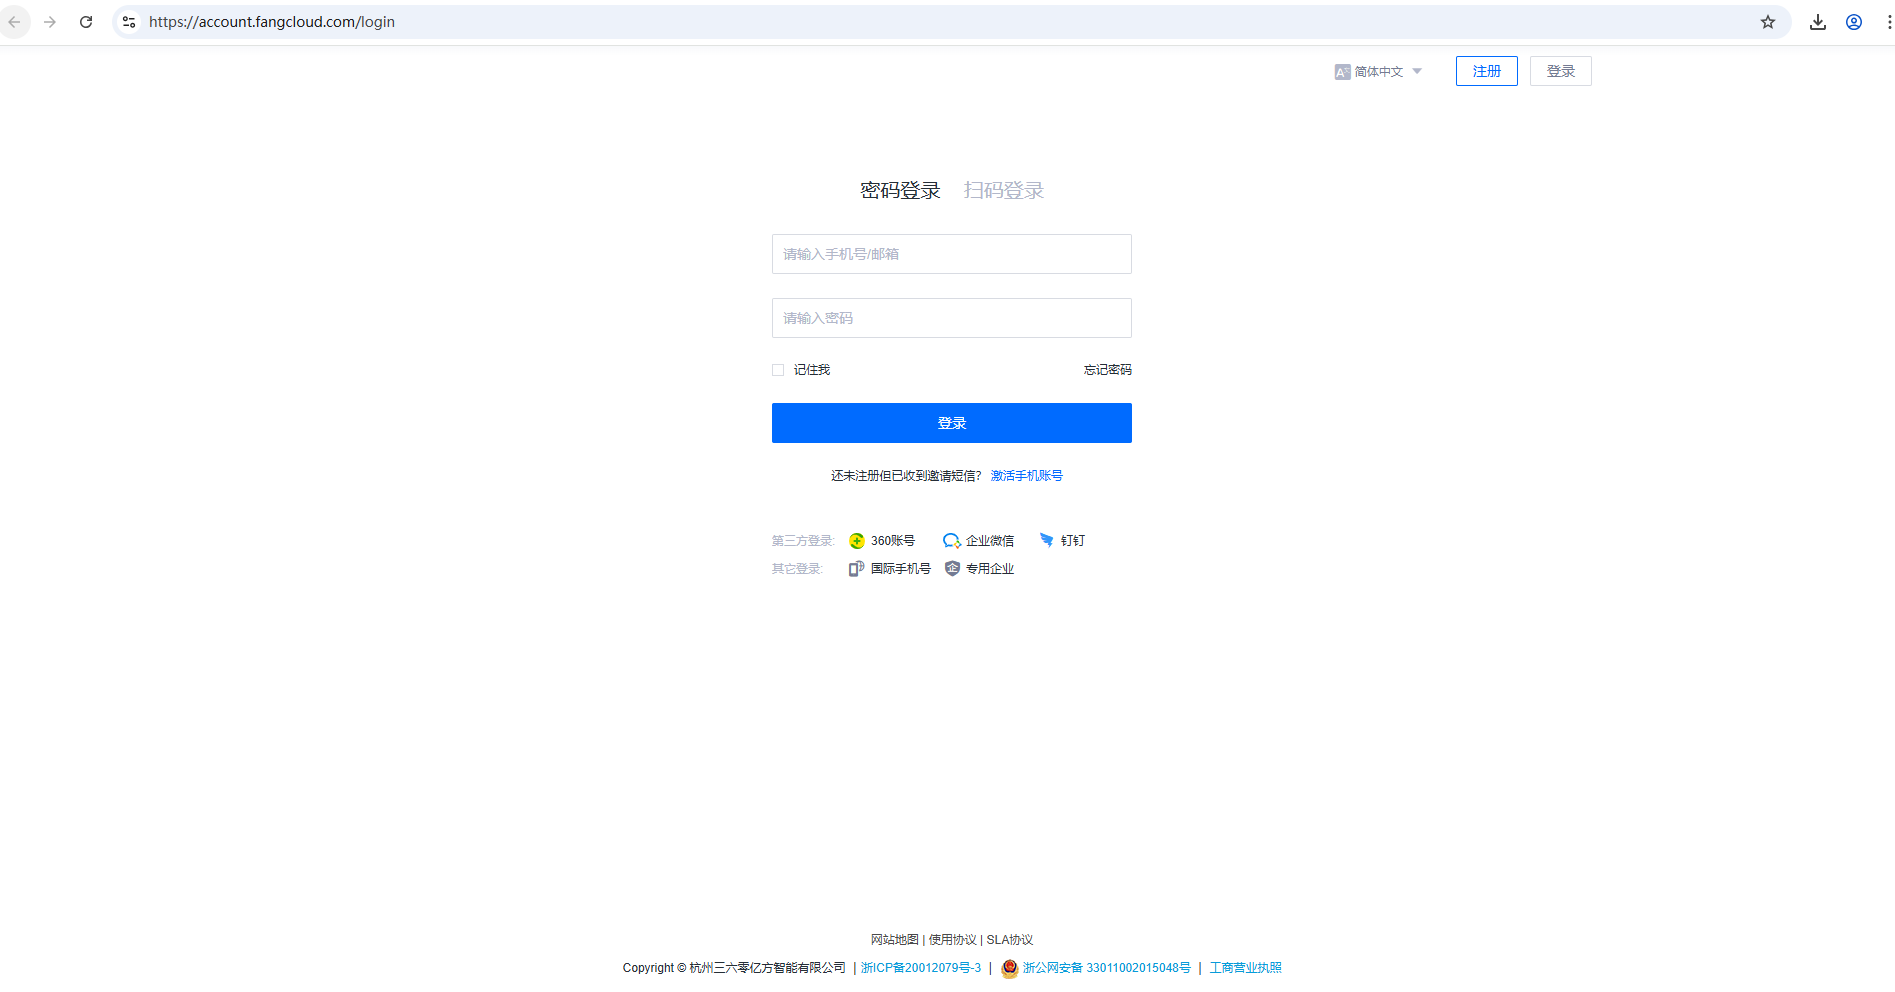Log in via the 企业微信 icon

tap(952, 540)
